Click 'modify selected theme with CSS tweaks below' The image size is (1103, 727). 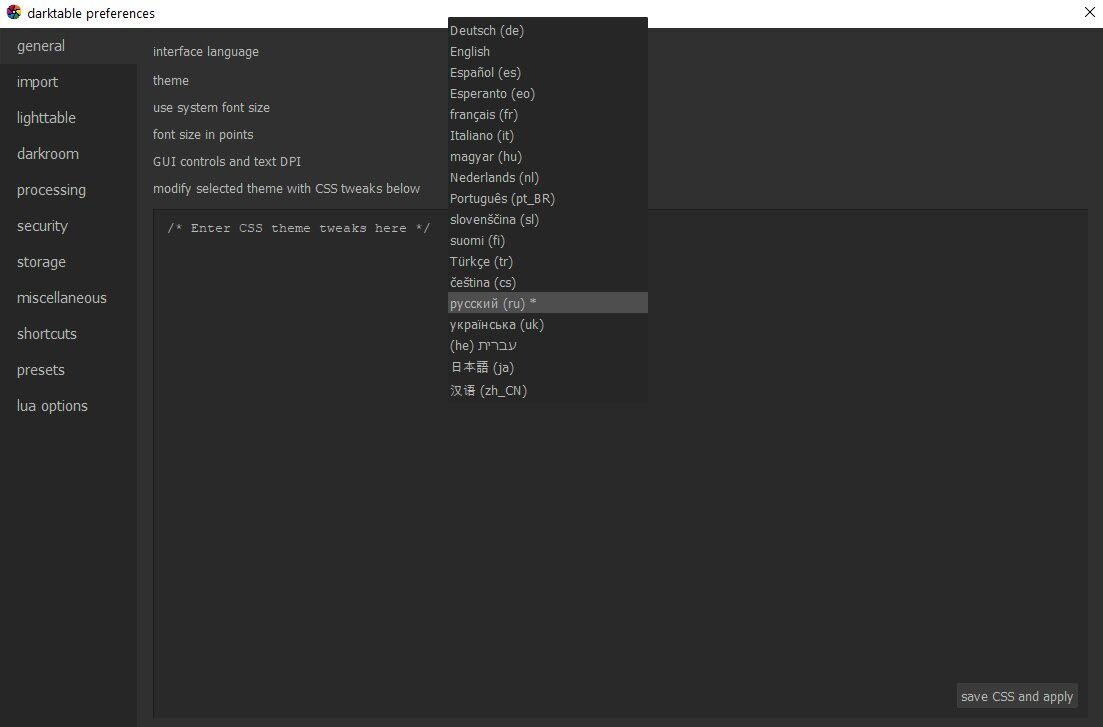tap(286, 189)
